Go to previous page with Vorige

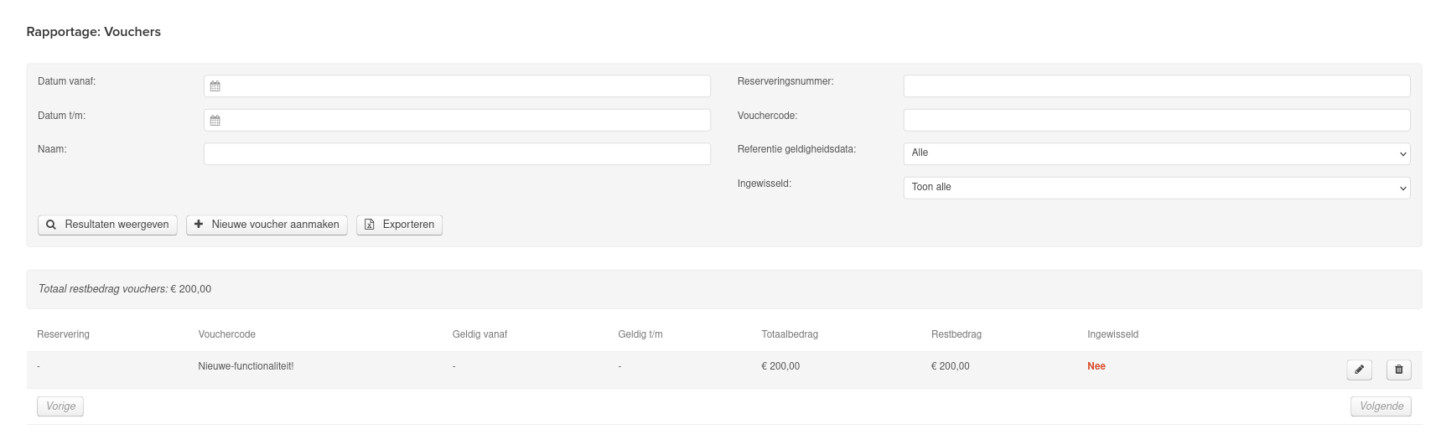point(60,406)
